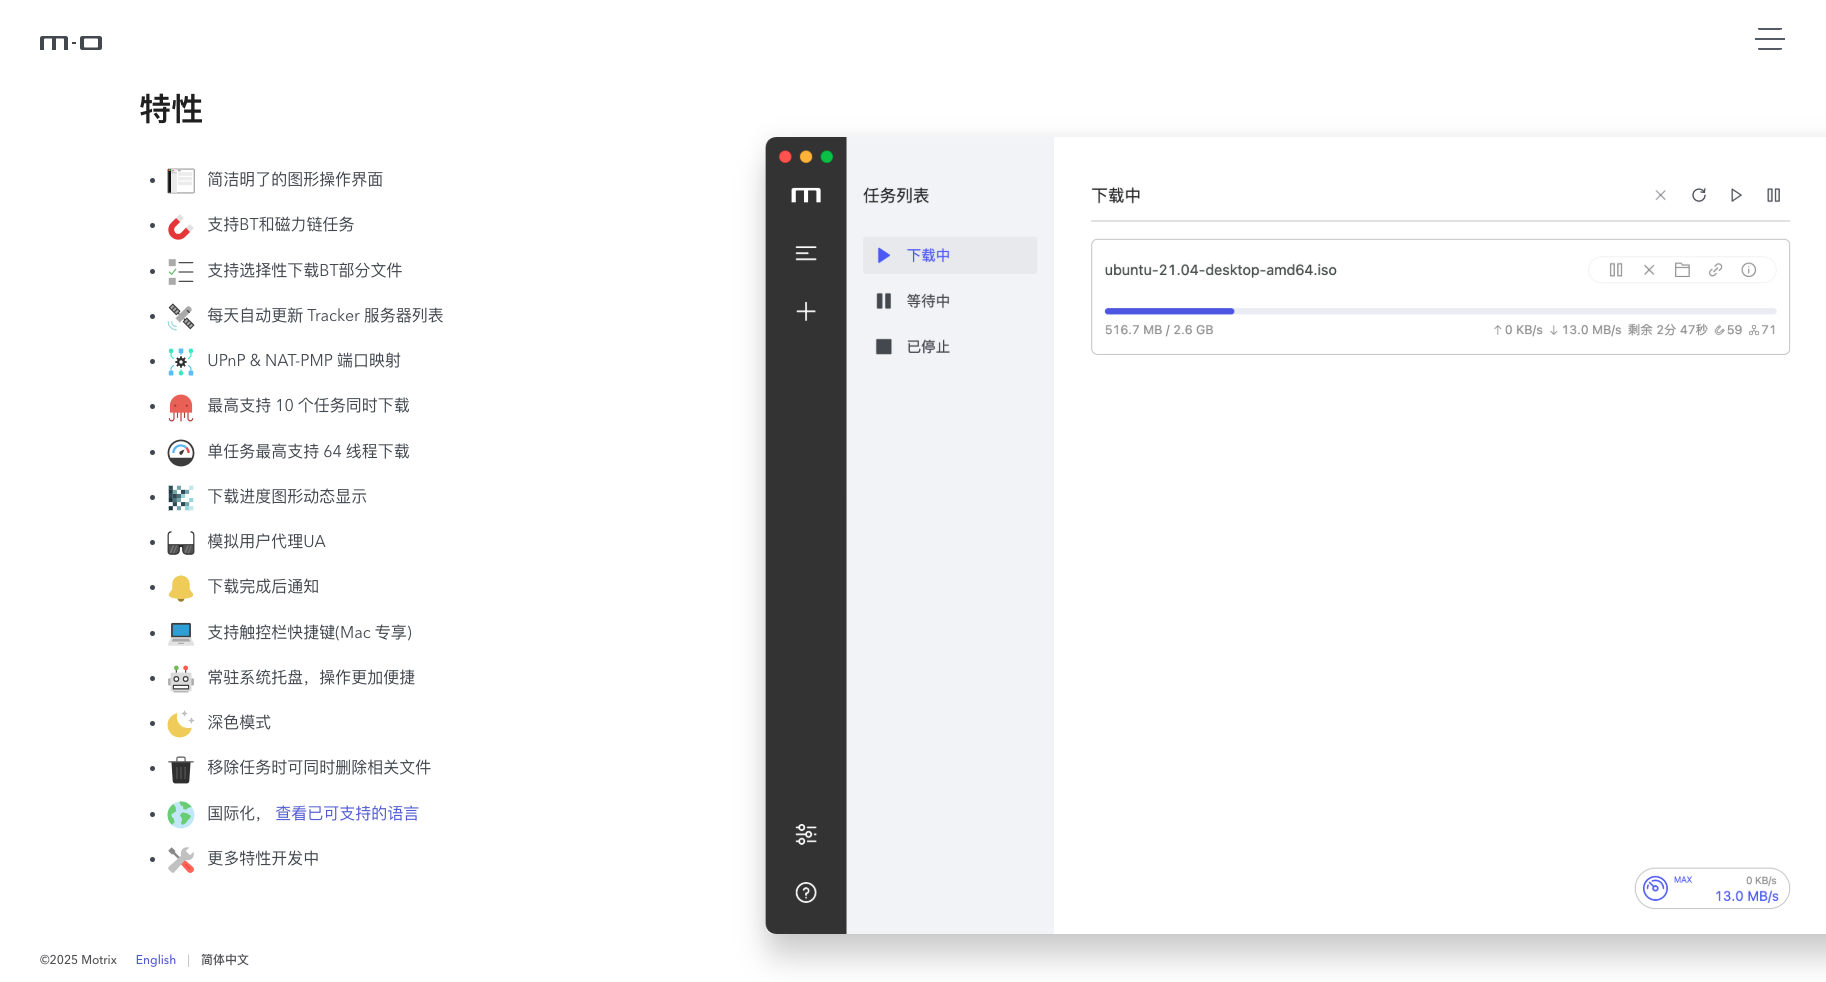
Task: Open the ubuntu iso download folder
Action: (1682, 270)
